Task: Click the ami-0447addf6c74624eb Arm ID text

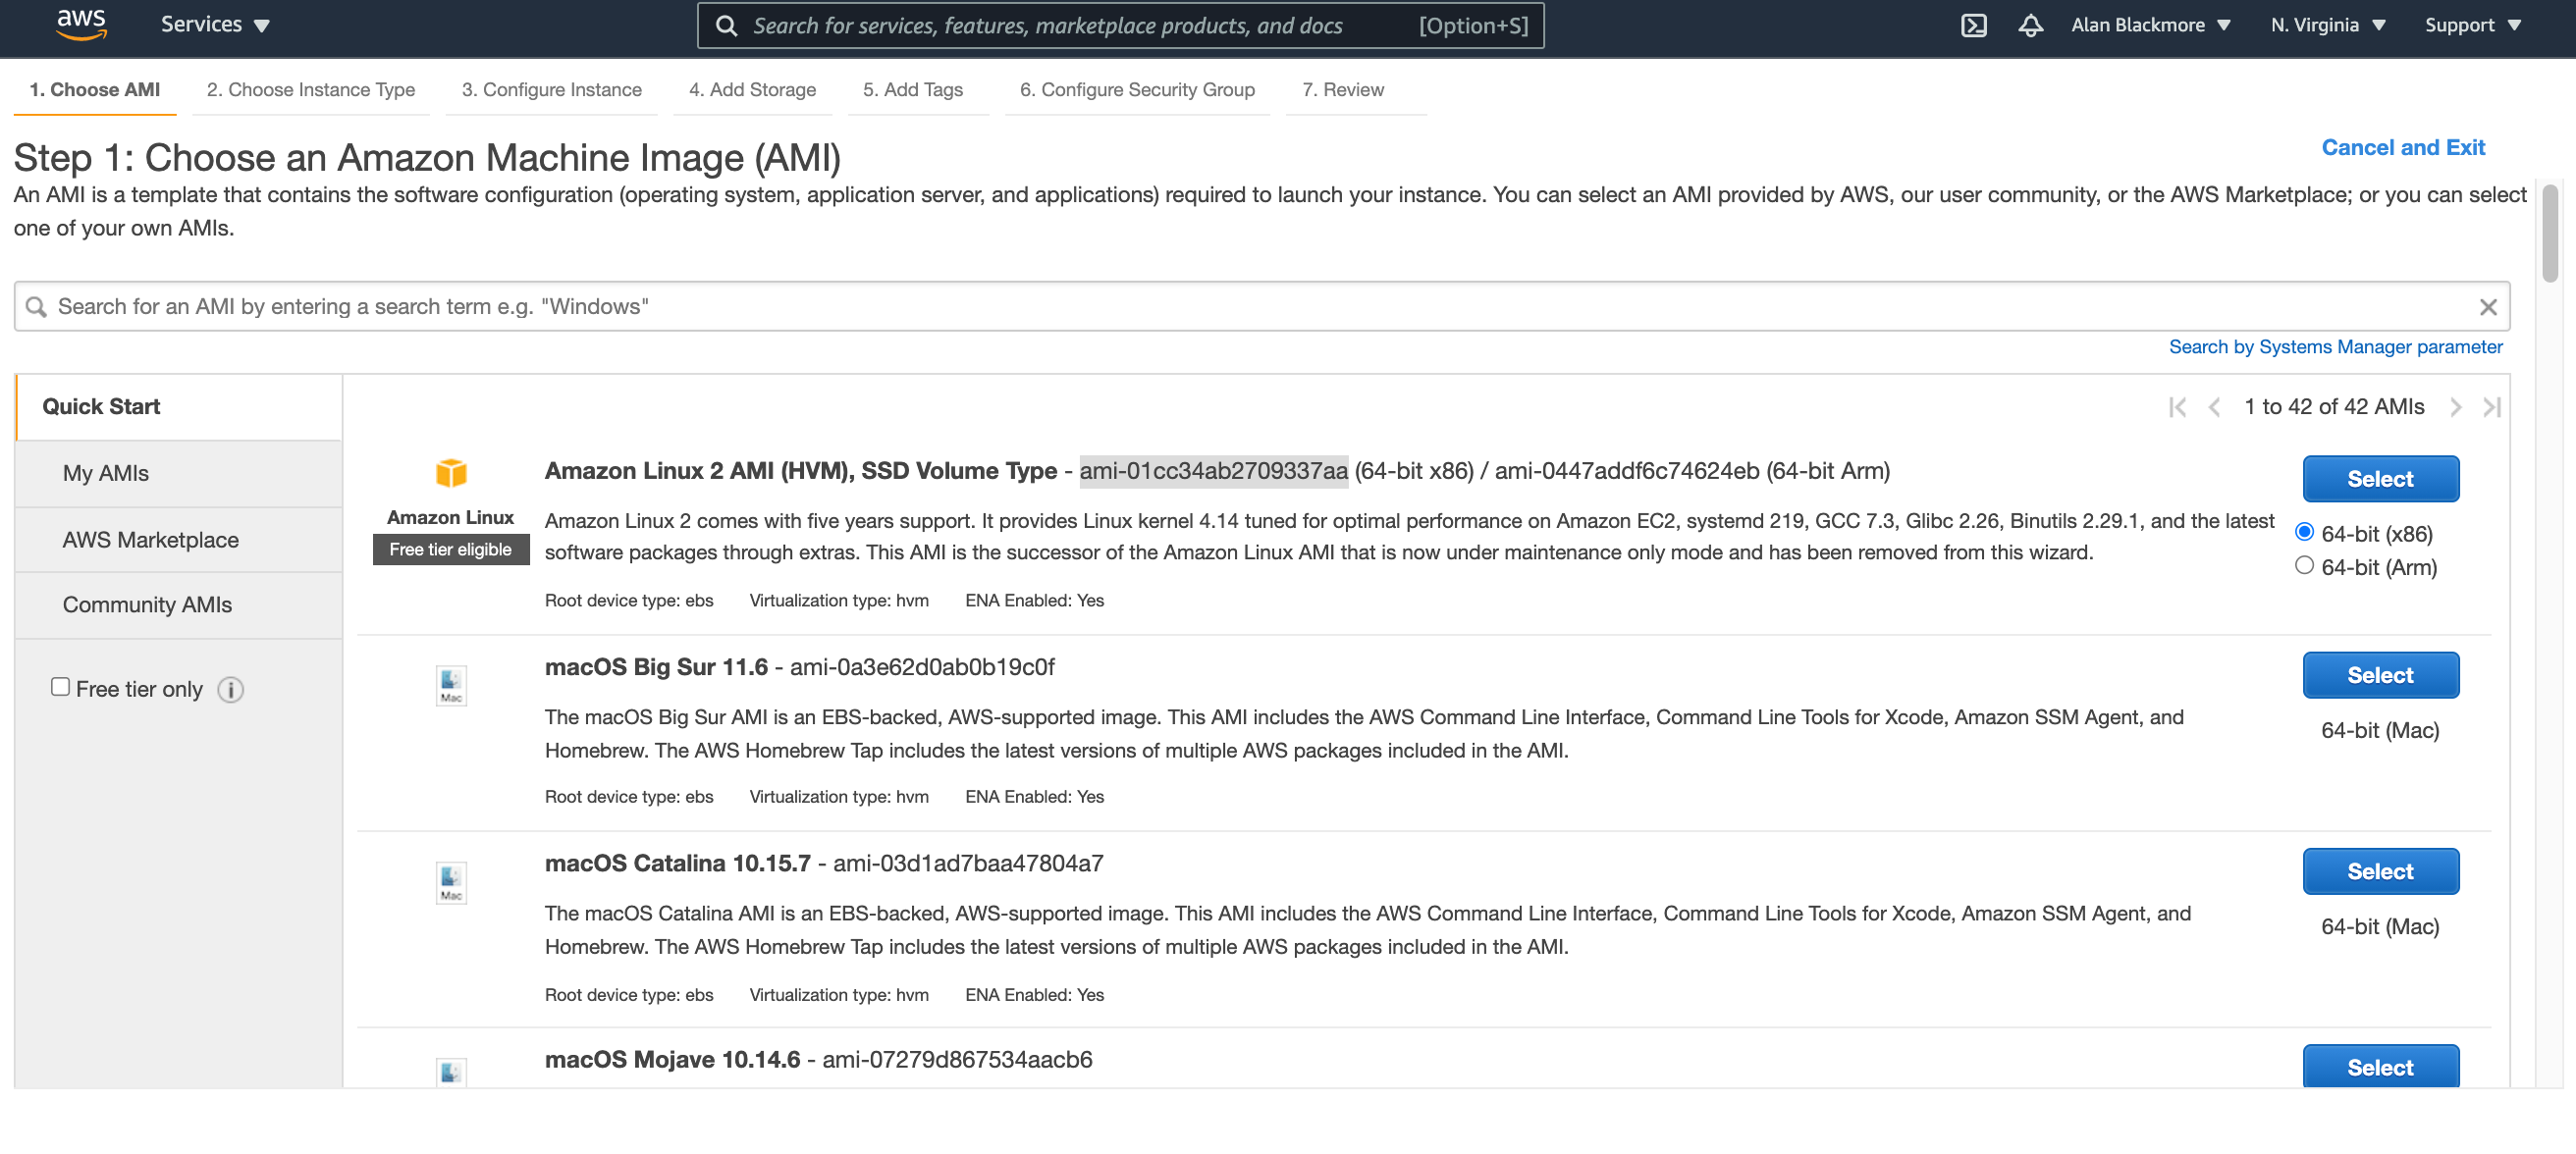Action: pos(1627,470)
